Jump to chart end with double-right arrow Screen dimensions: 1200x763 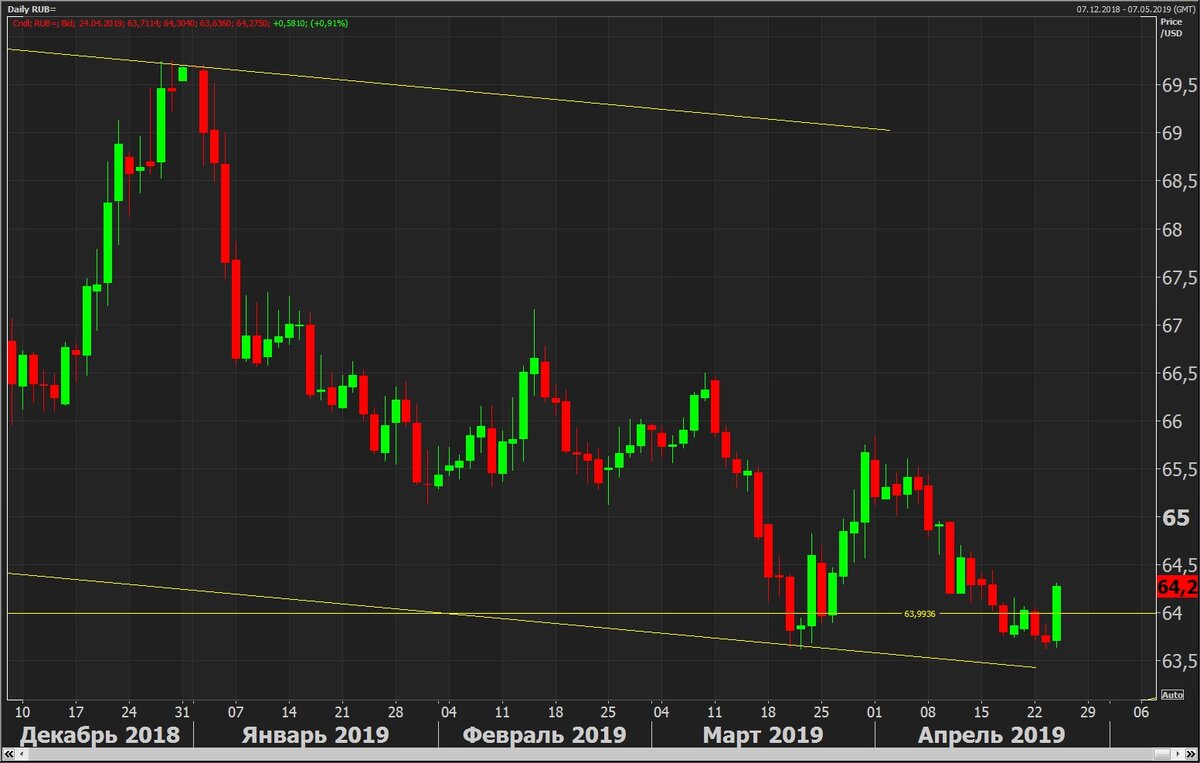1191,754
